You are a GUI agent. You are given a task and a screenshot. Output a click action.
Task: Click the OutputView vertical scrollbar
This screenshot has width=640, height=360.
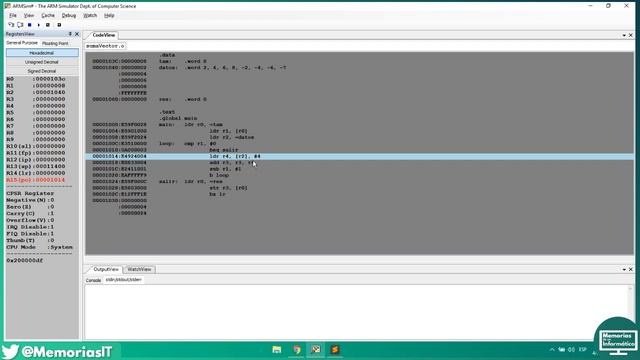tap(630, 312)
